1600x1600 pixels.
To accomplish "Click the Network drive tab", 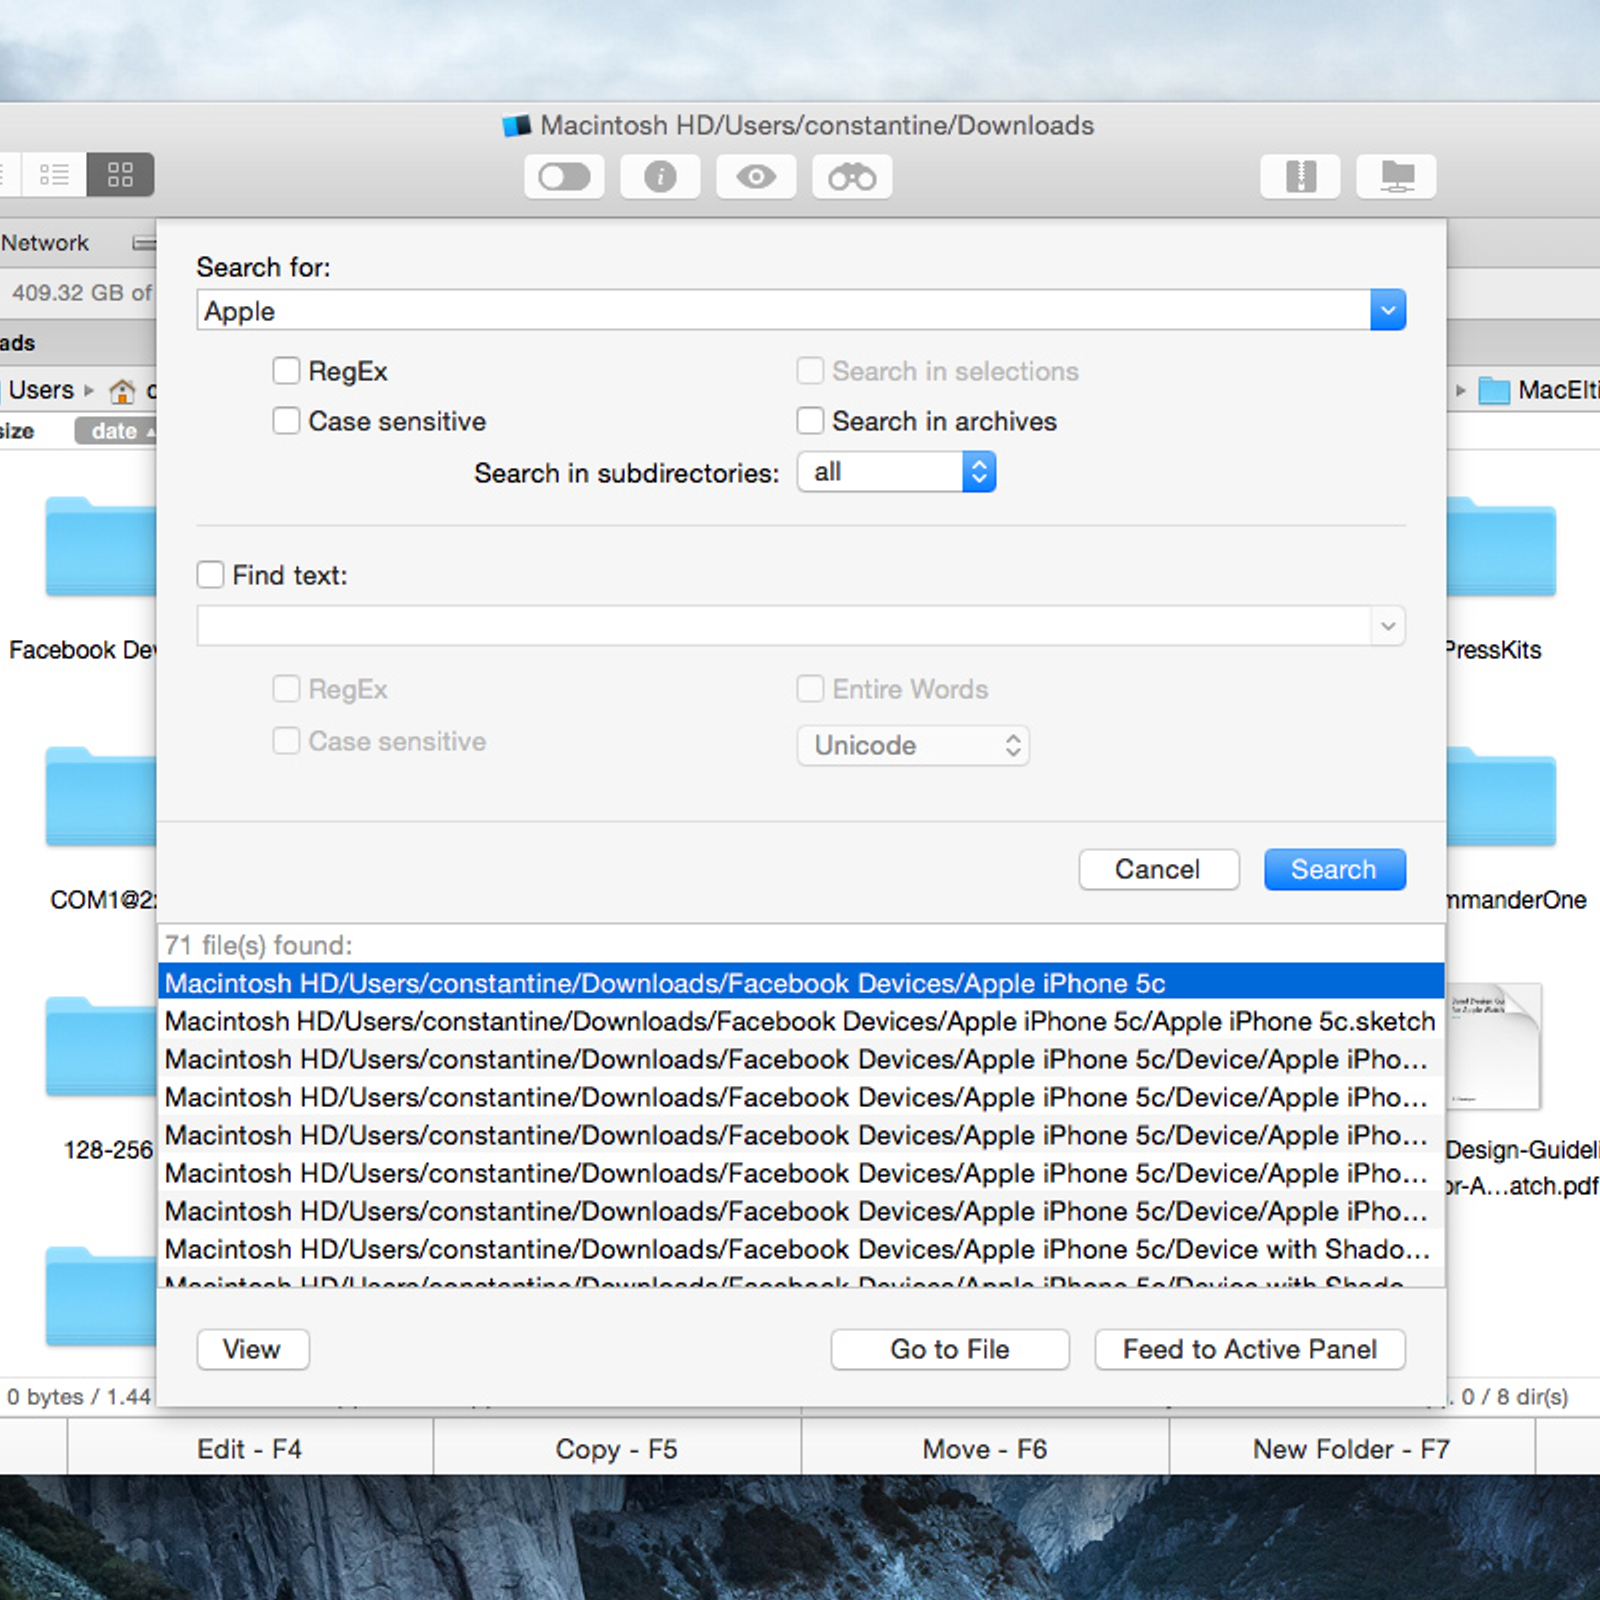I will coord(45,243).
